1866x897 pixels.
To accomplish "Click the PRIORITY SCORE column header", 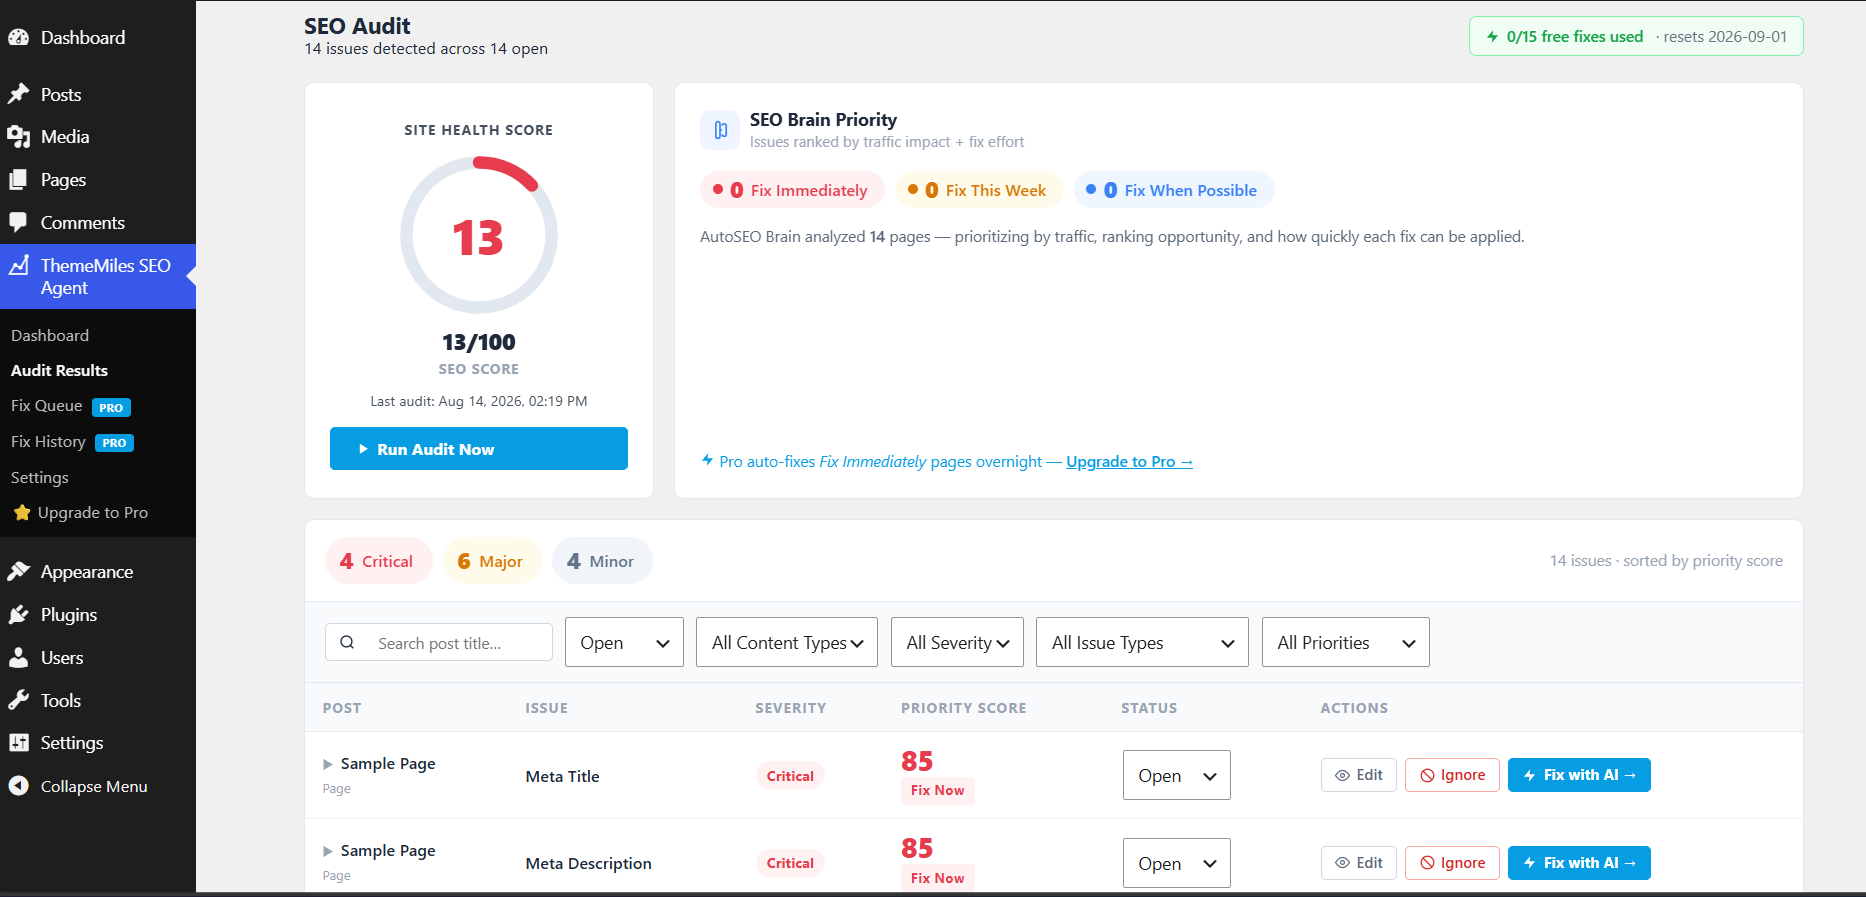I will [x=963, y=708].
